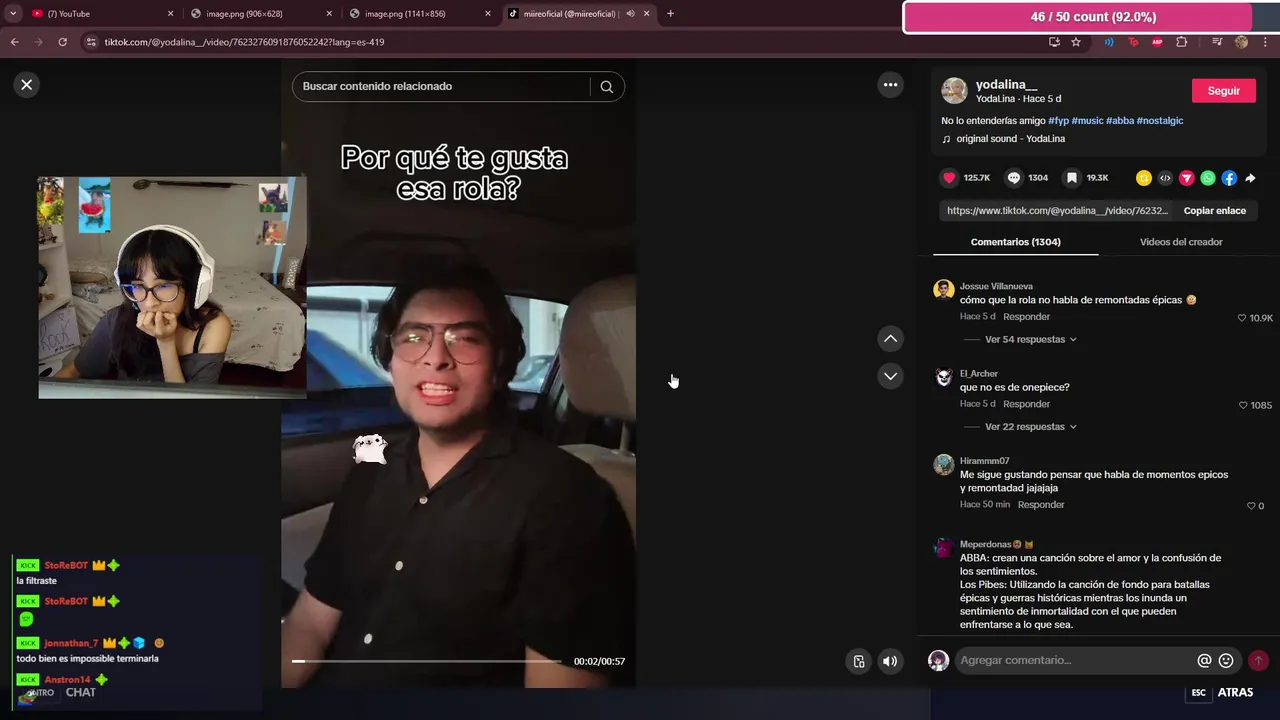
Task: Switch to image.png (1141×856) tab
Action: click(418, 14)
